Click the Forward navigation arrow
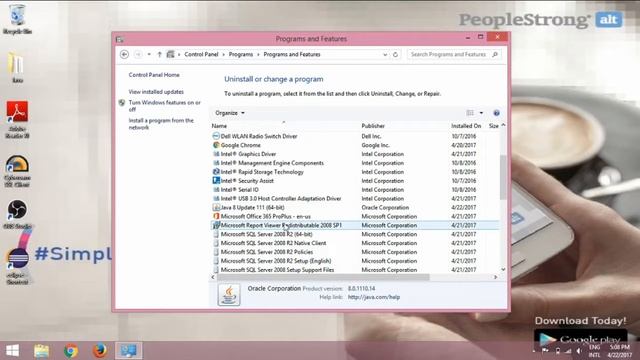 (138, 54)
